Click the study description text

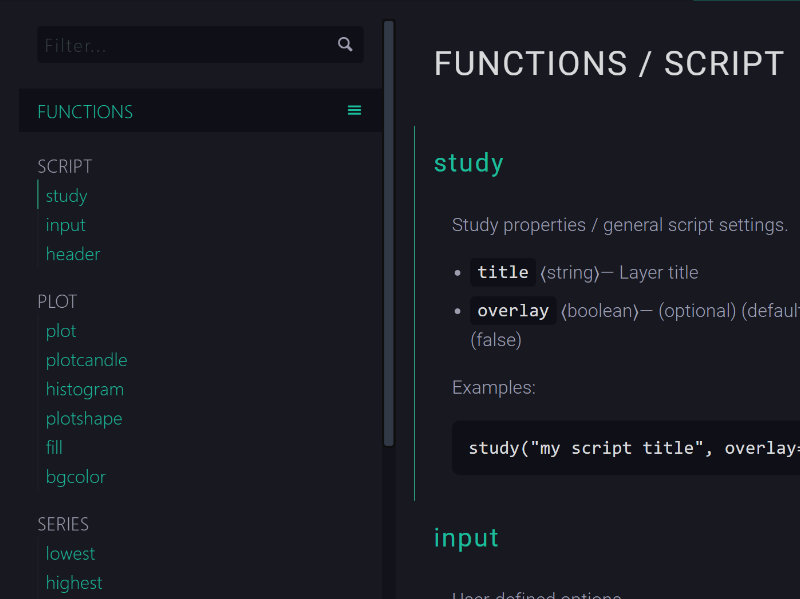point(620,225)
